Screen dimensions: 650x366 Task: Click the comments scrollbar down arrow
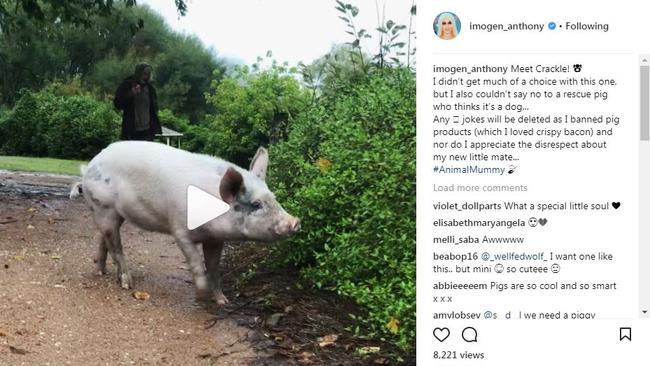(644, 312)
